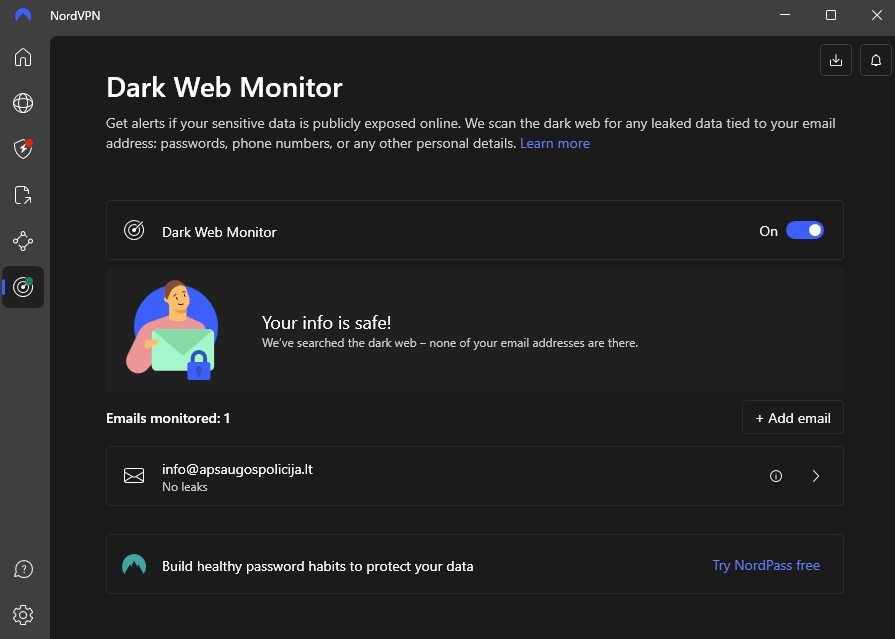Open the Meshnet sidebar icon
Image resolution: width=895 pixels, height=639 pixels.
(x=23, y=241)
